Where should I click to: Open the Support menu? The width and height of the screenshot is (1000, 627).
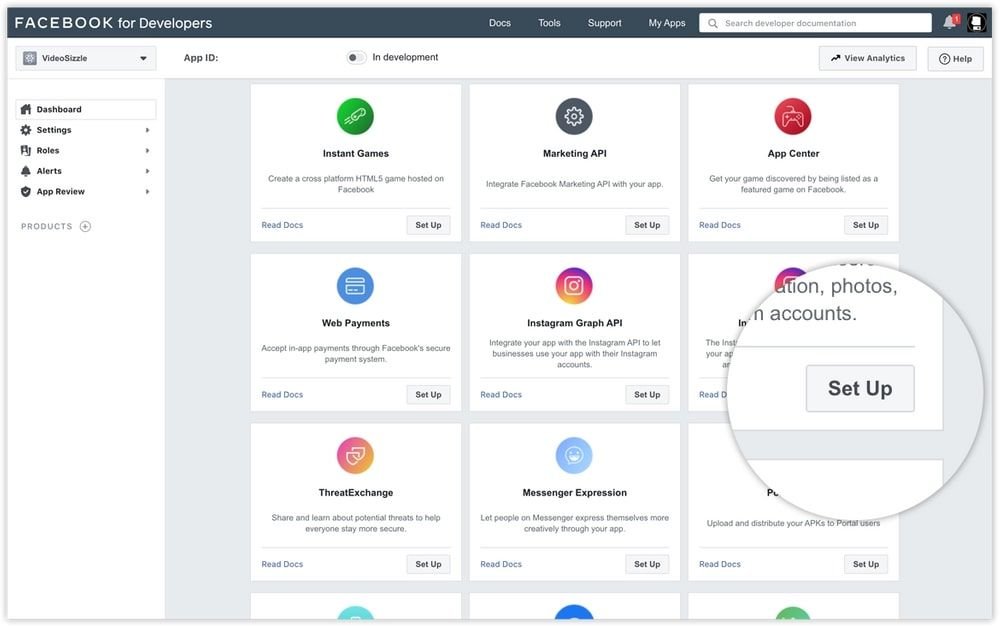tap(604, 23)
